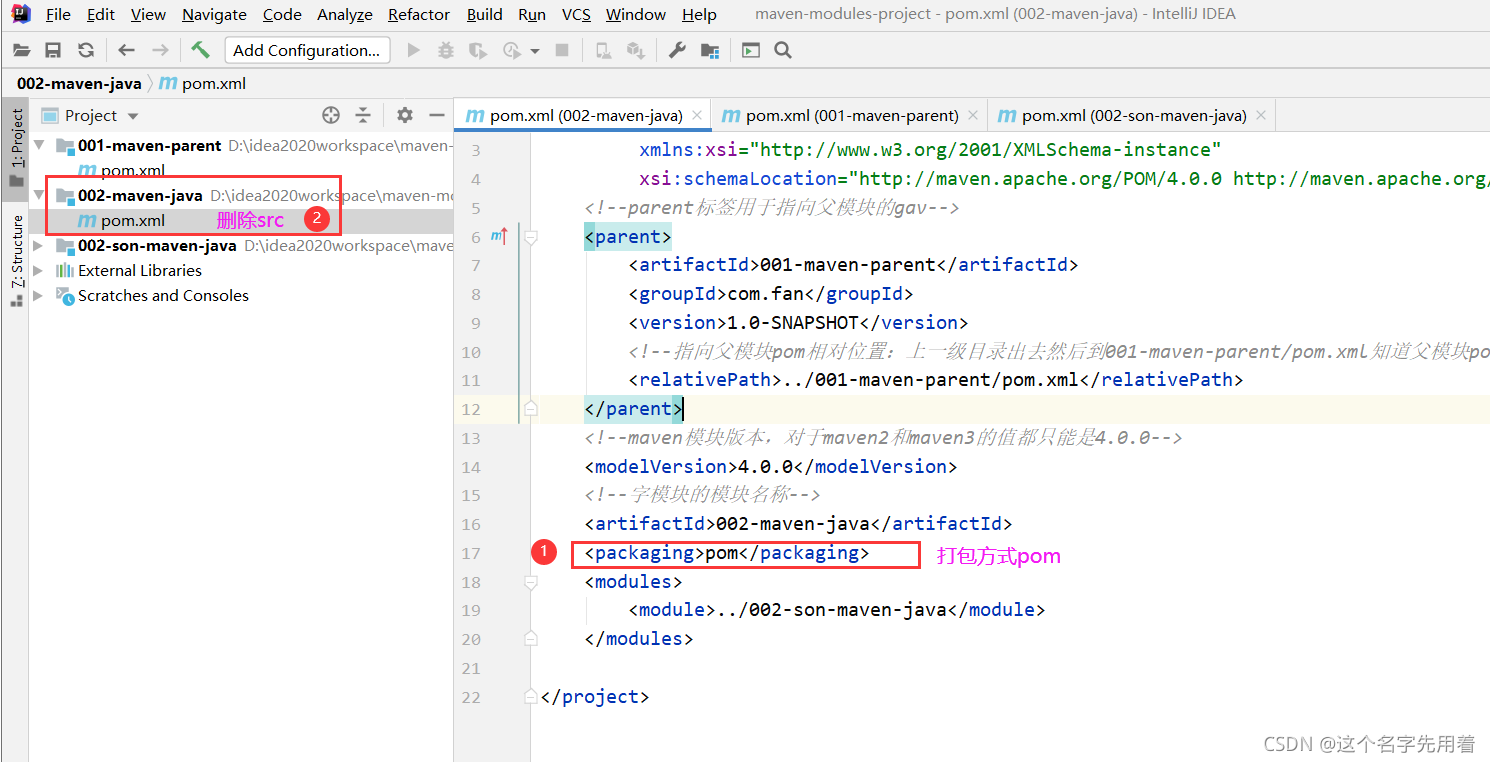Navigate Forward with the right arrow icon
Viewport: 1490px width, 762px height.
[x=160, y=50]
